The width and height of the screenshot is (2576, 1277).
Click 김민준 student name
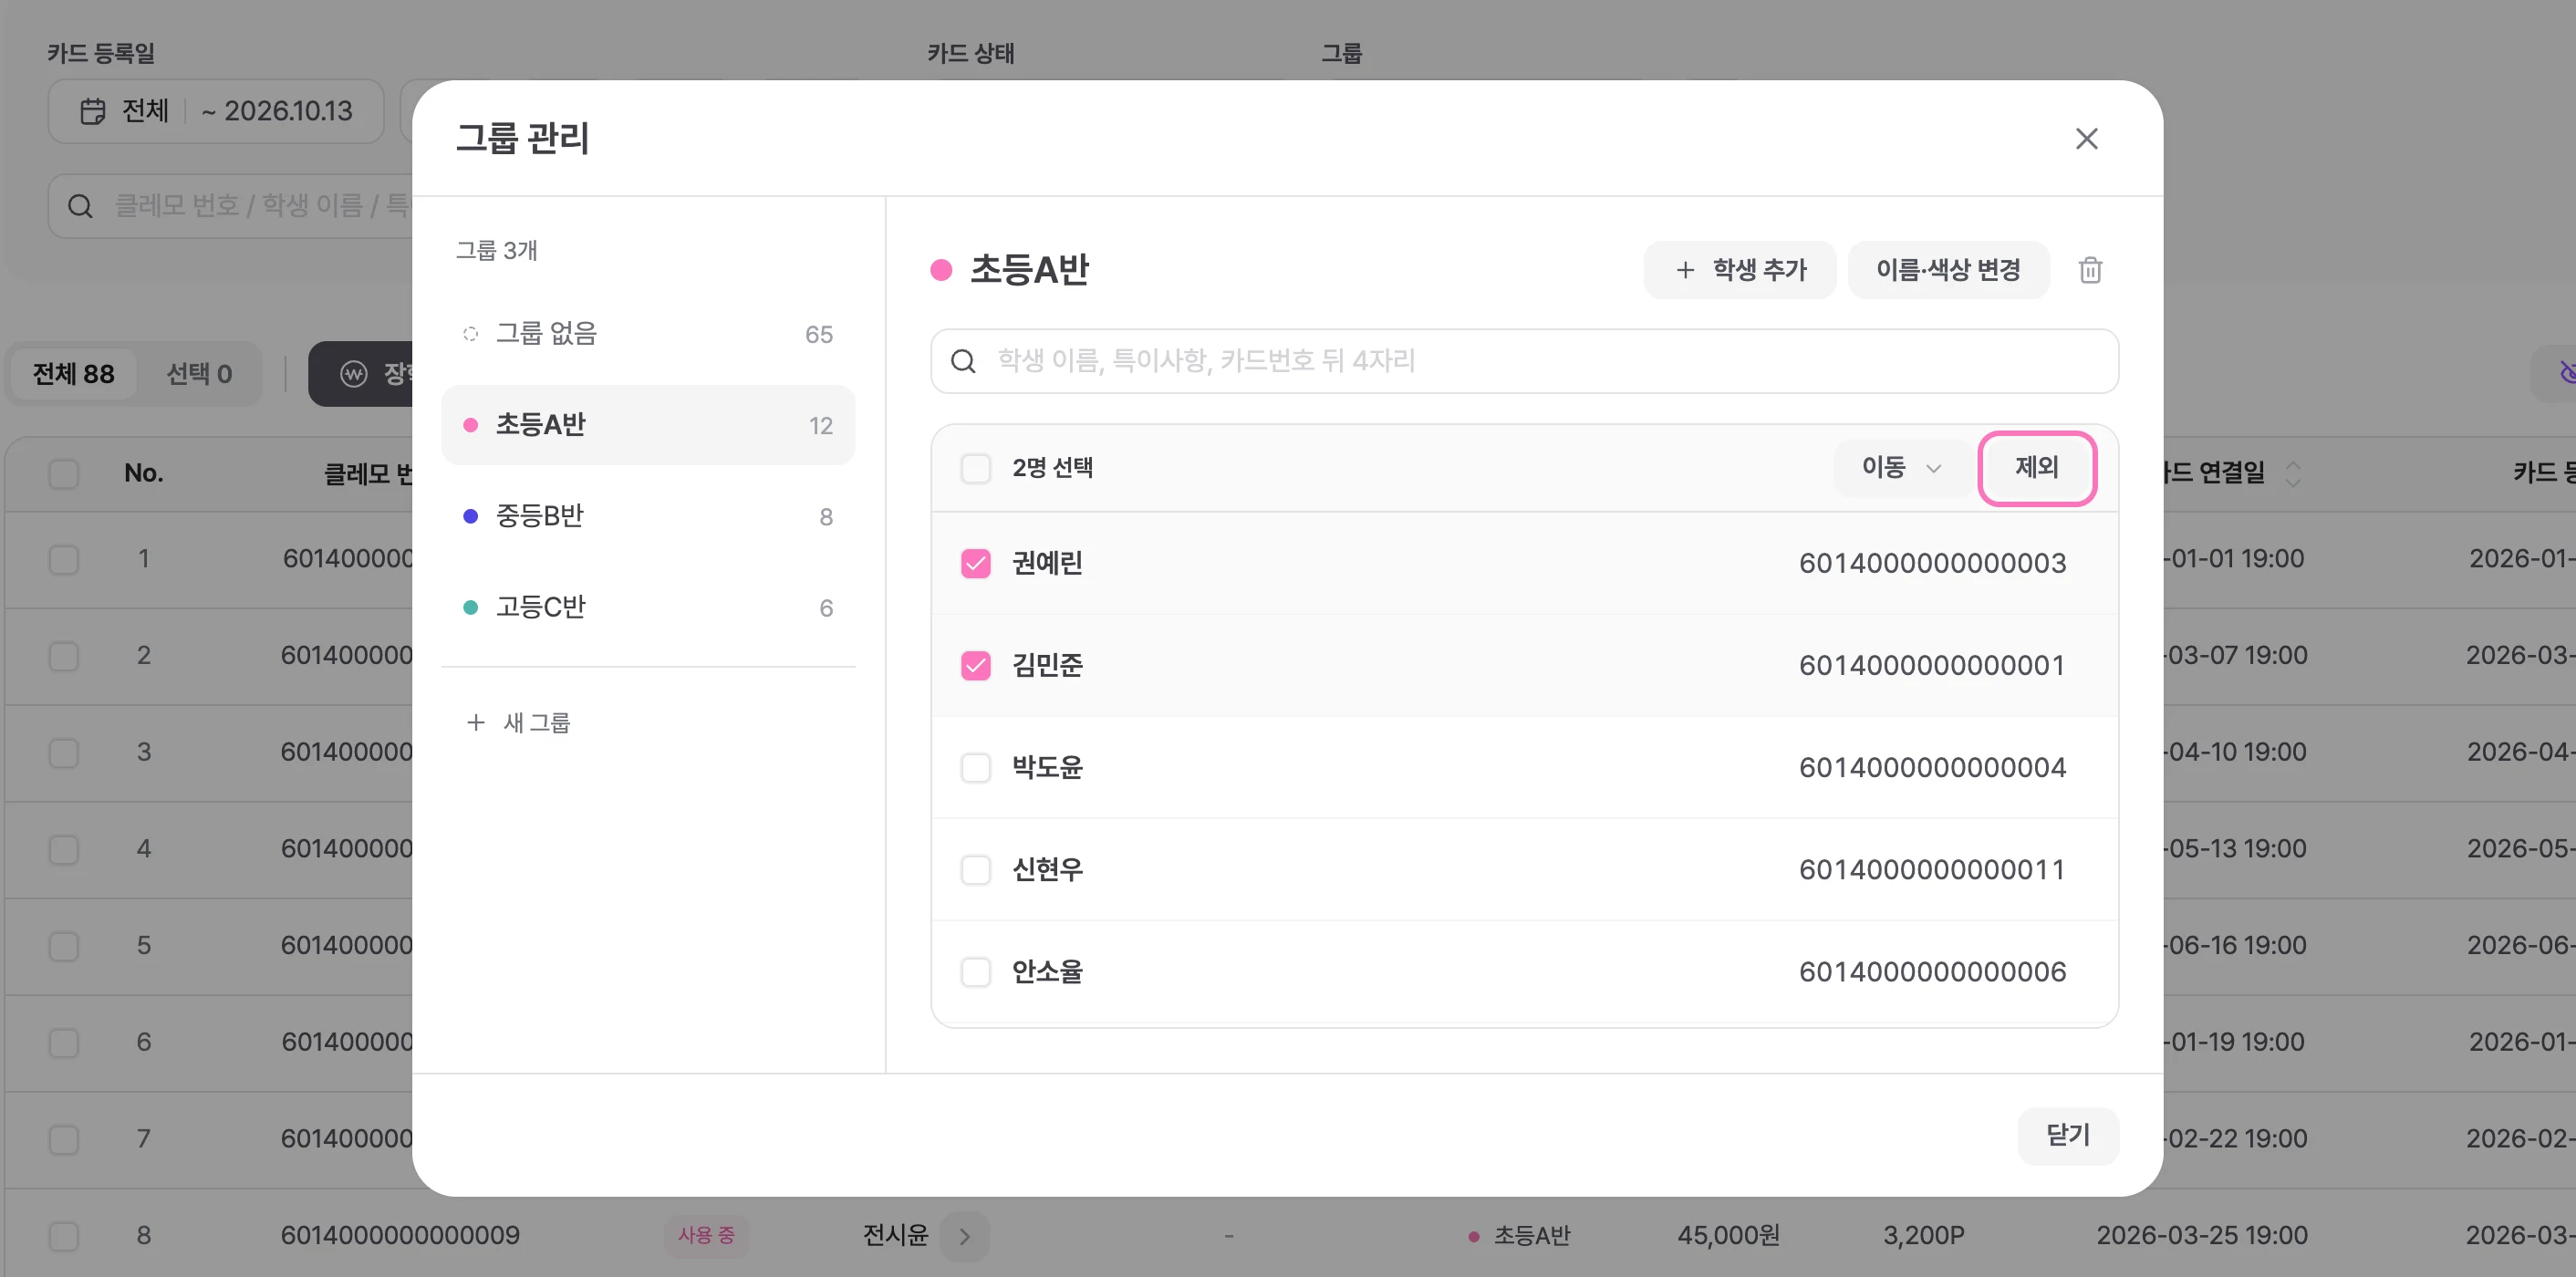pos(1047,666)
